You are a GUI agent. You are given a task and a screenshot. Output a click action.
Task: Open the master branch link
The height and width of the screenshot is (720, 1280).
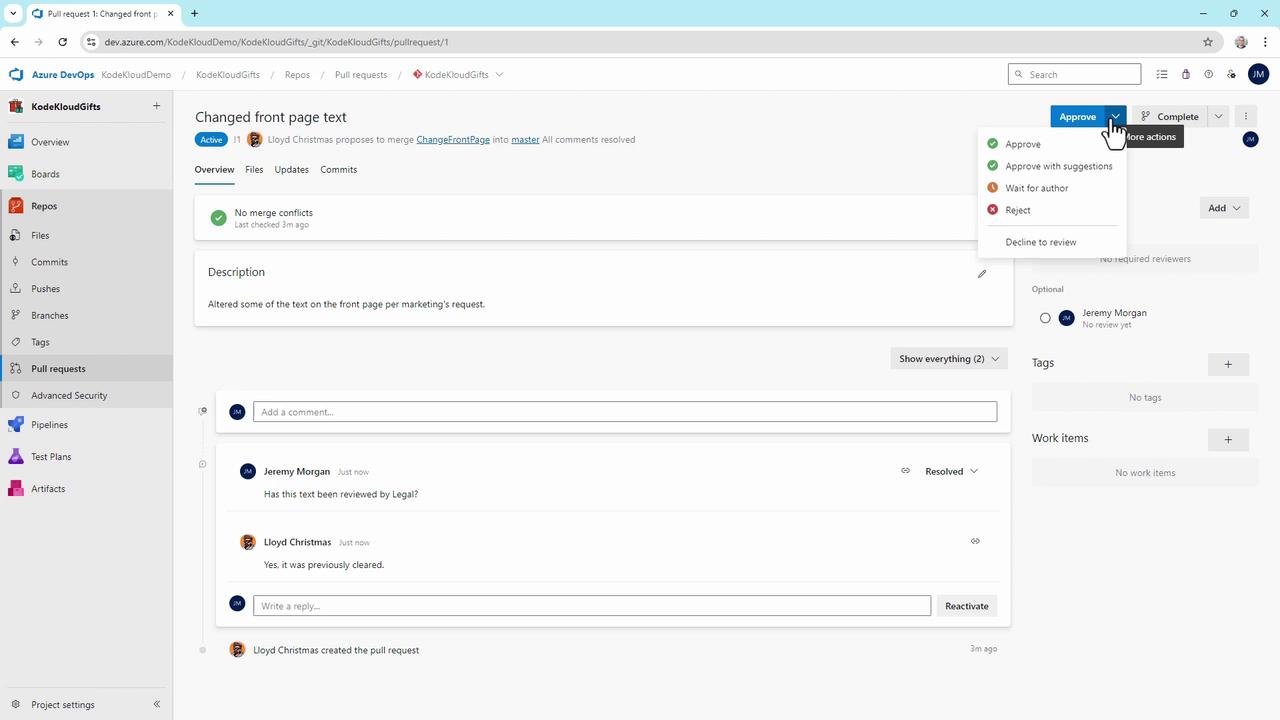tap(525, 140)
